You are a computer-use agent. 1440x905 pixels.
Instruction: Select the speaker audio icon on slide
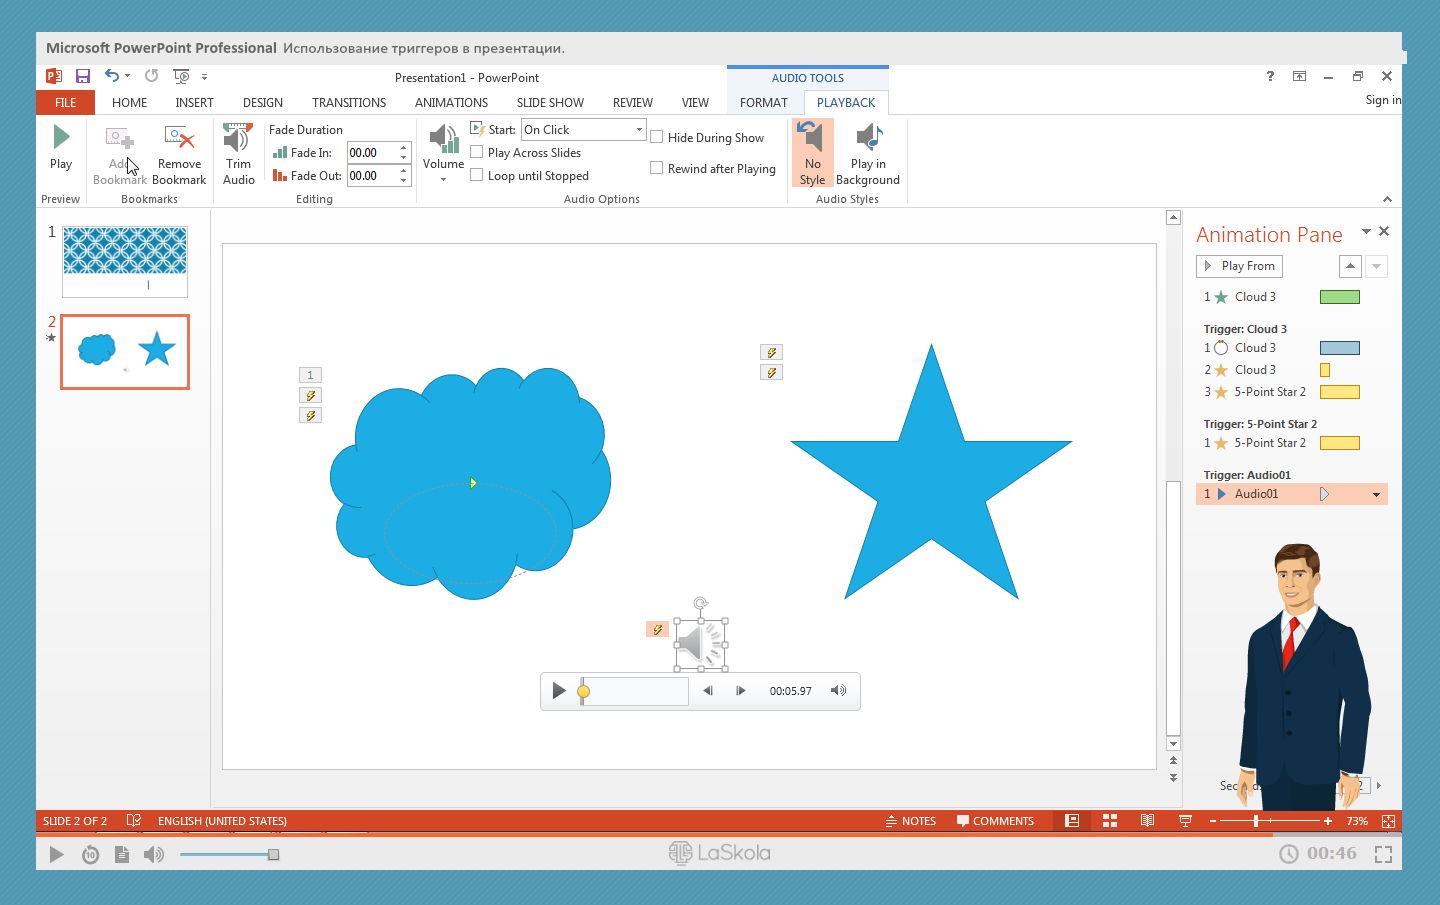[x=700, y=644]
